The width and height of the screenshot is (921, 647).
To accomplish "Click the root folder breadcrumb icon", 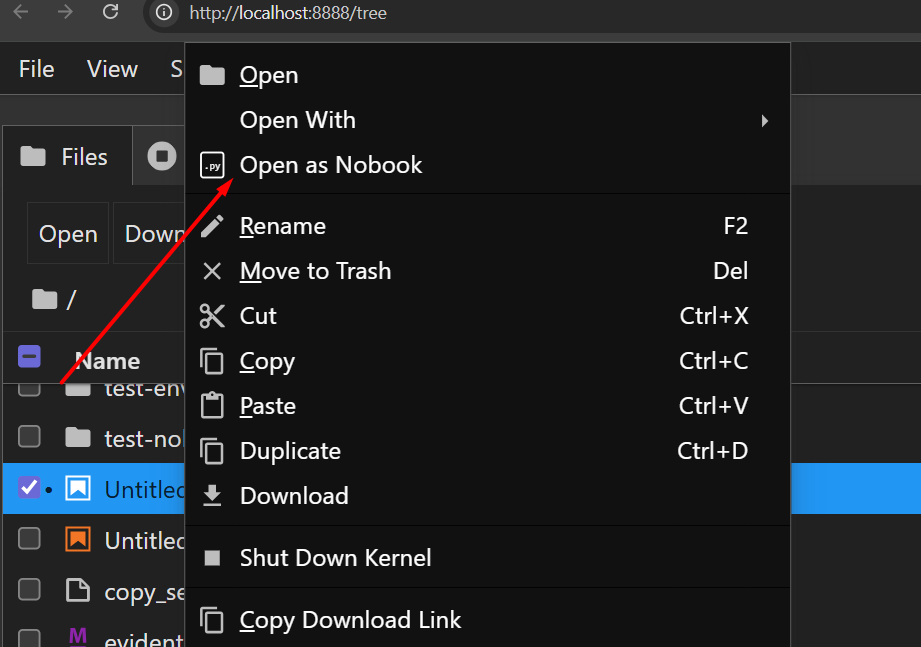I will point(45,299).
